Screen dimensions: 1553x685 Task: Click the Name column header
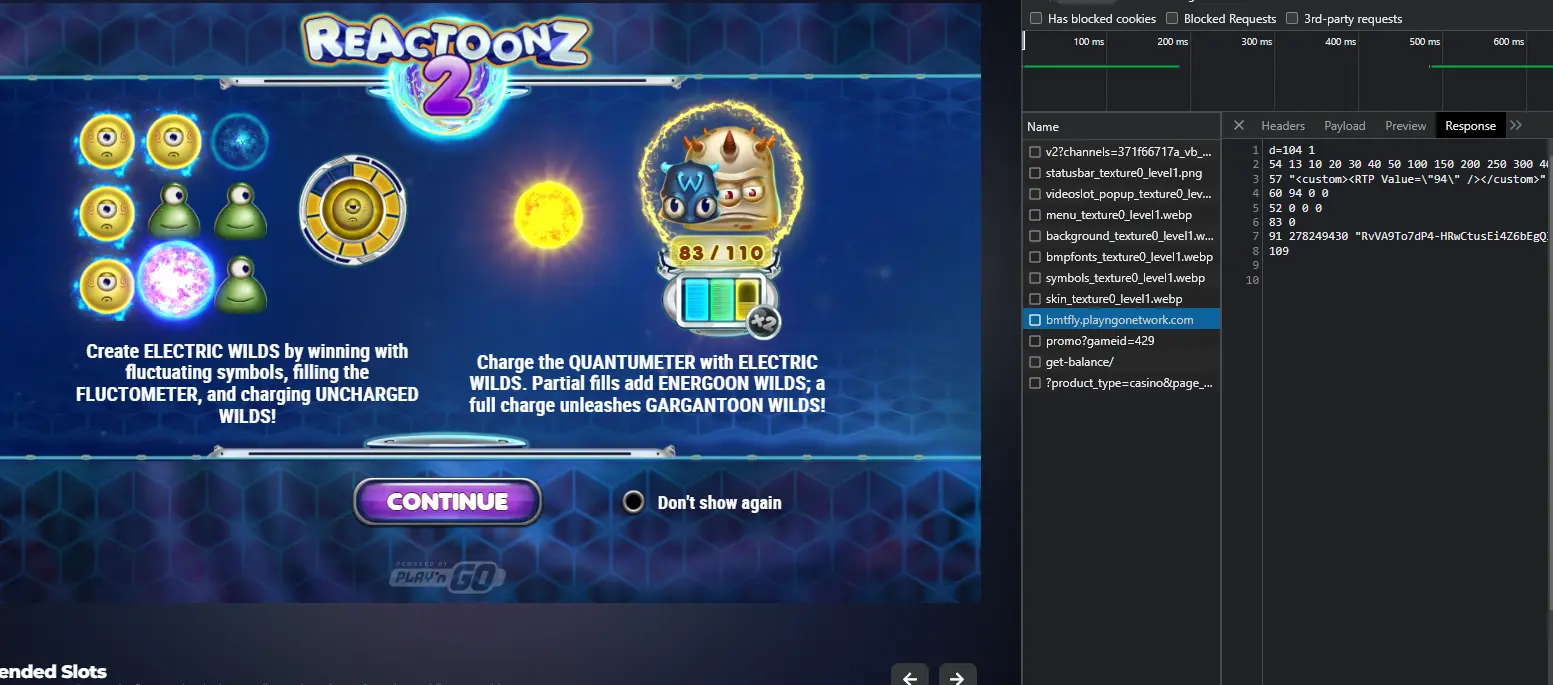pos(1121,126)
